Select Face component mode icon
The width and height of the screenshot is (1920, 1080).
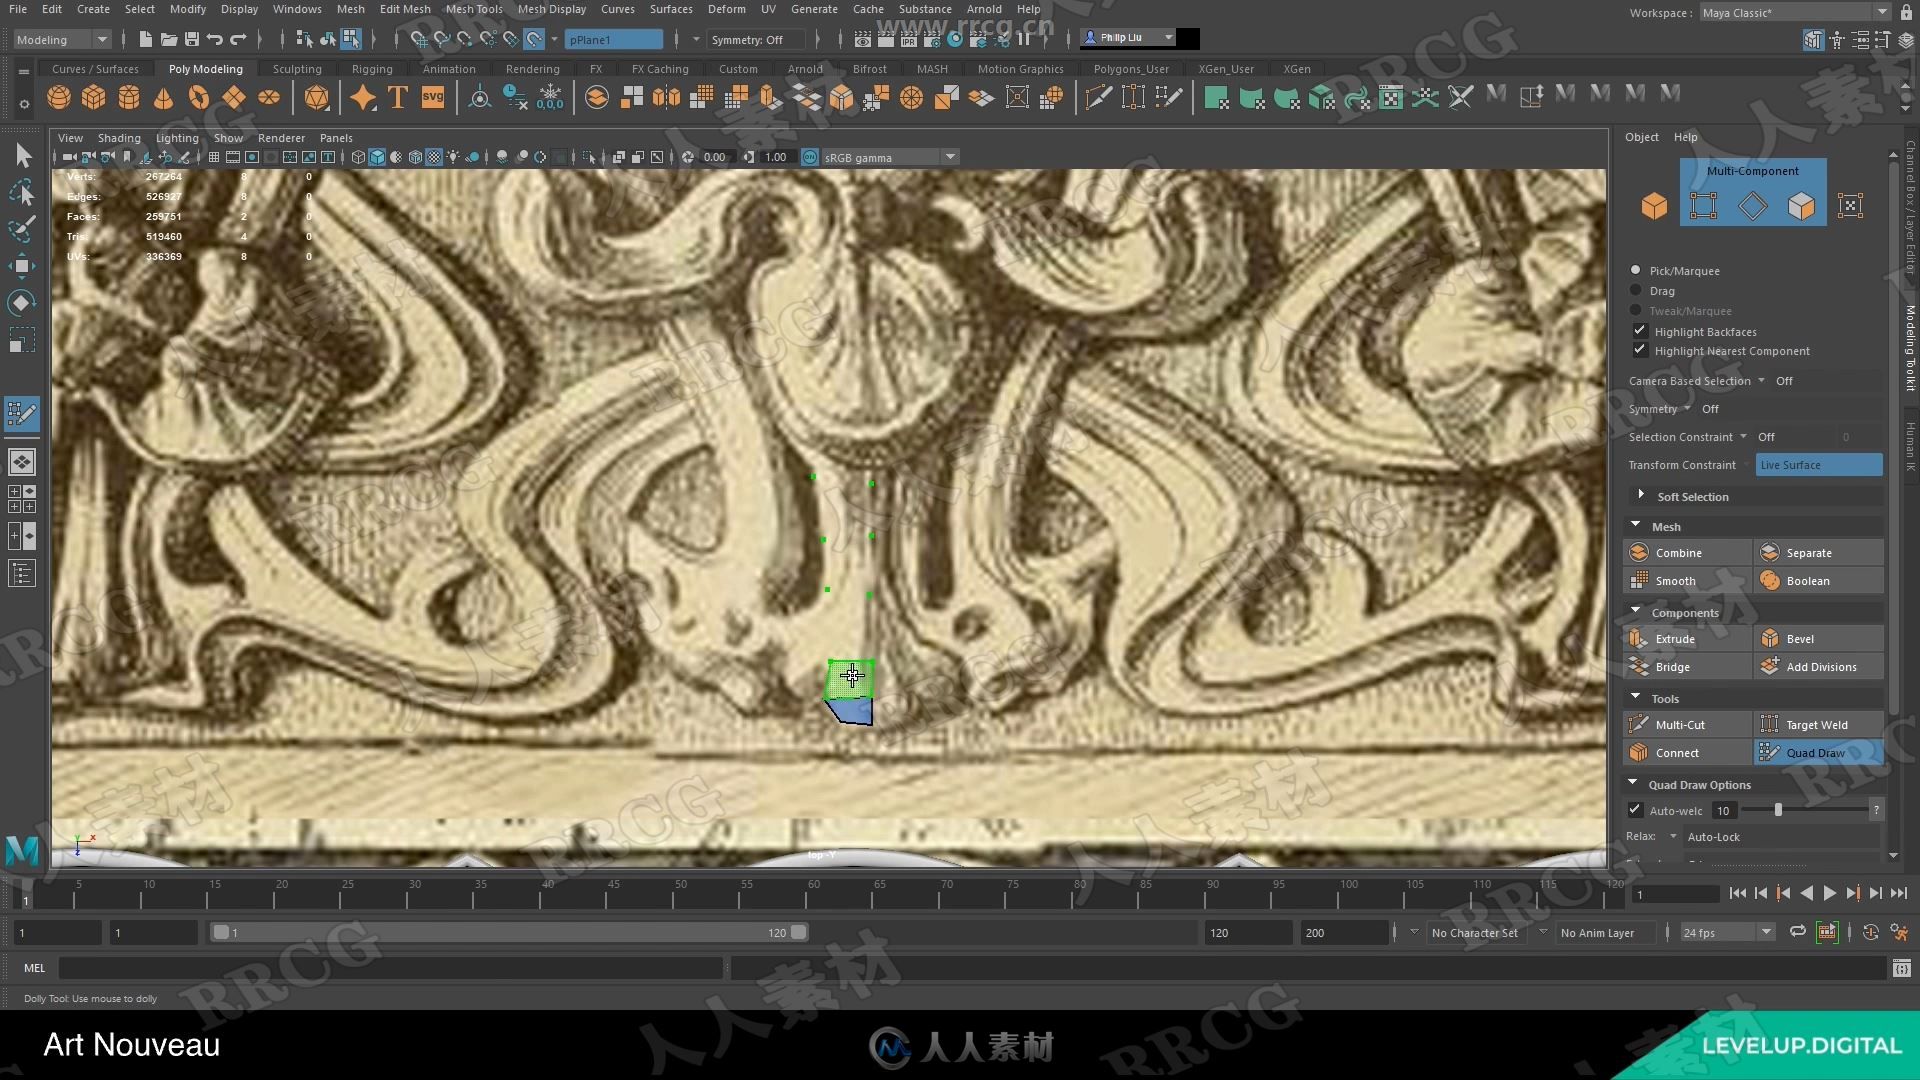(x=1801, y=206)
